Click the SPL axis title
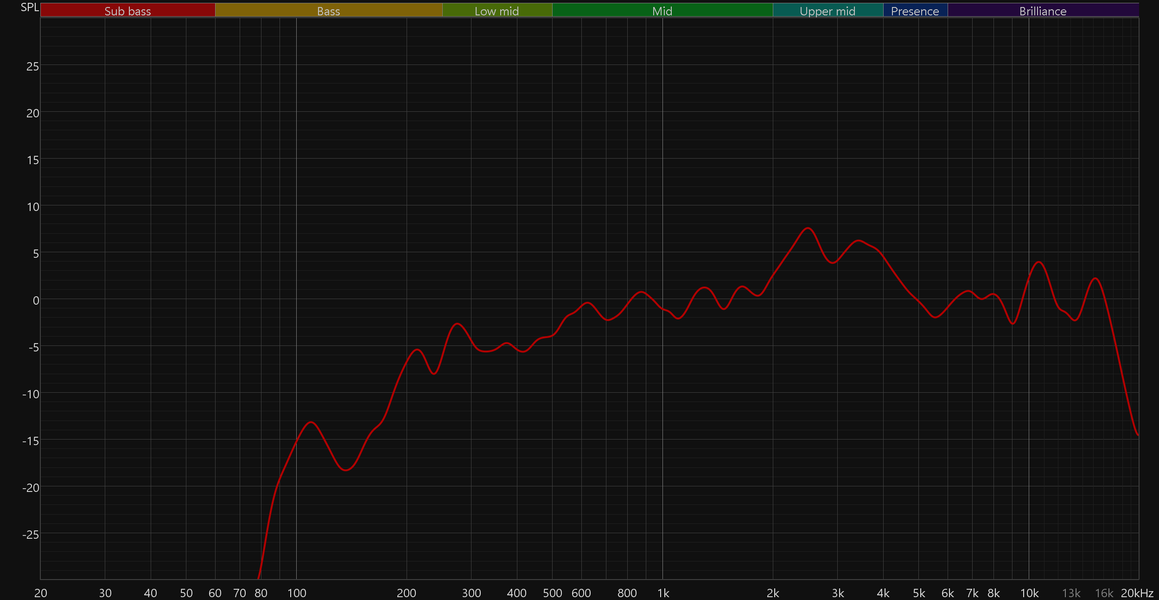This screenshot has width=1159, height=600. (30, 8)
